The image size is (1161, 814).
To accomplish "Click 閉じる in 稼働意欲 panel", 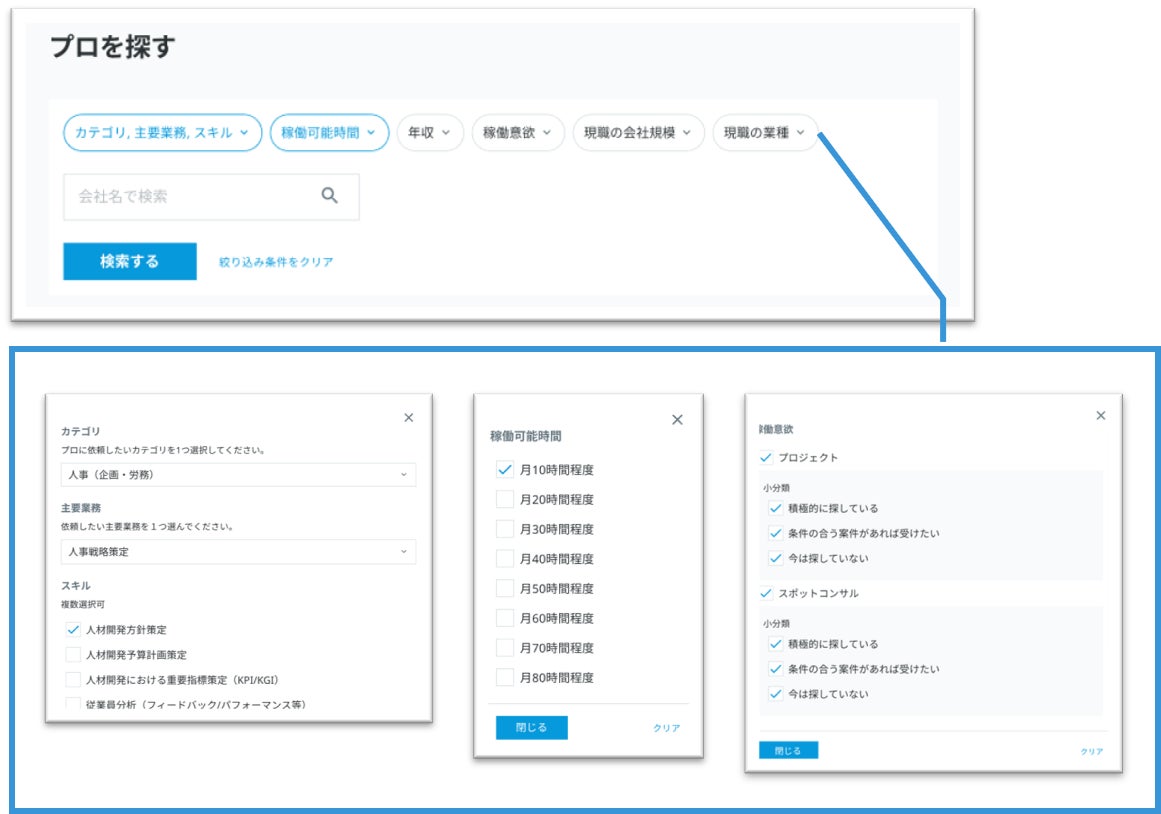I will 789,750.
